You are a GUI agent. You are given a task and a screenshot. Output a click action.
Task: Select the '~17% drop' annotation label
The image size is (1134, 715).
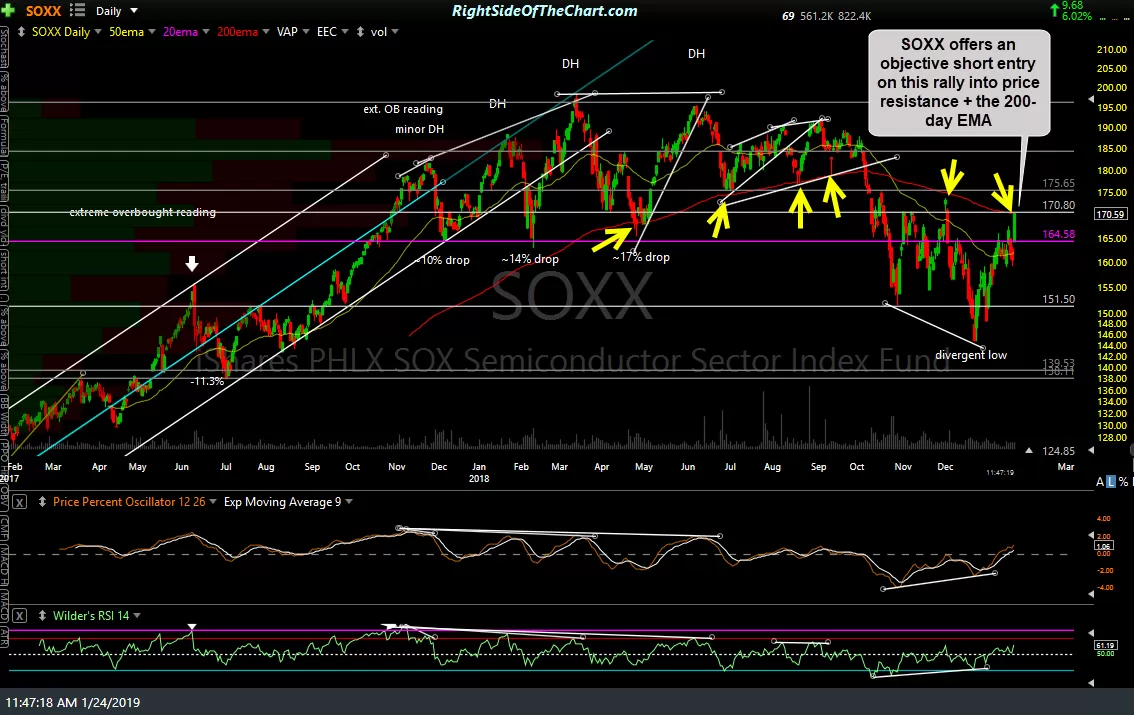[x=641, y=257]
